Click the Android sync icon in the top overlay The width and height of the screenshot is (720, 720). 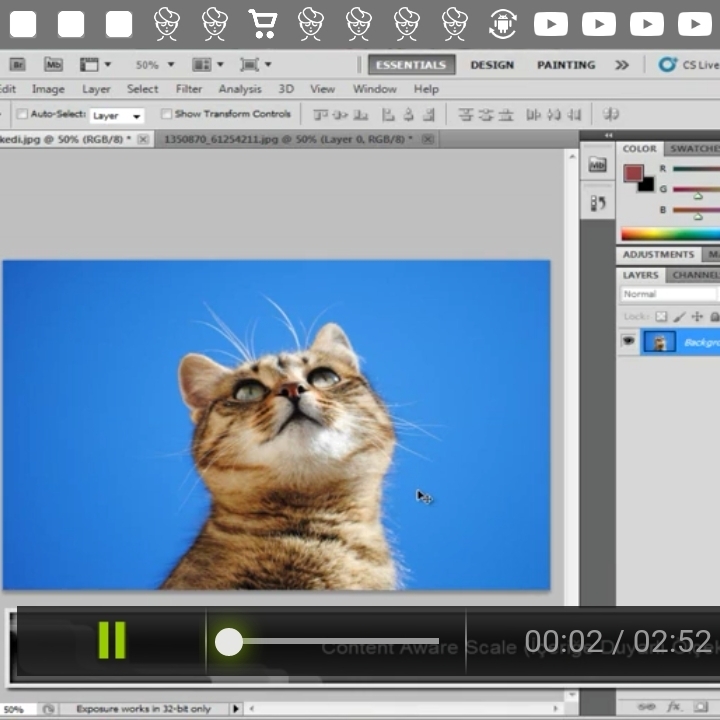point(503,23)
